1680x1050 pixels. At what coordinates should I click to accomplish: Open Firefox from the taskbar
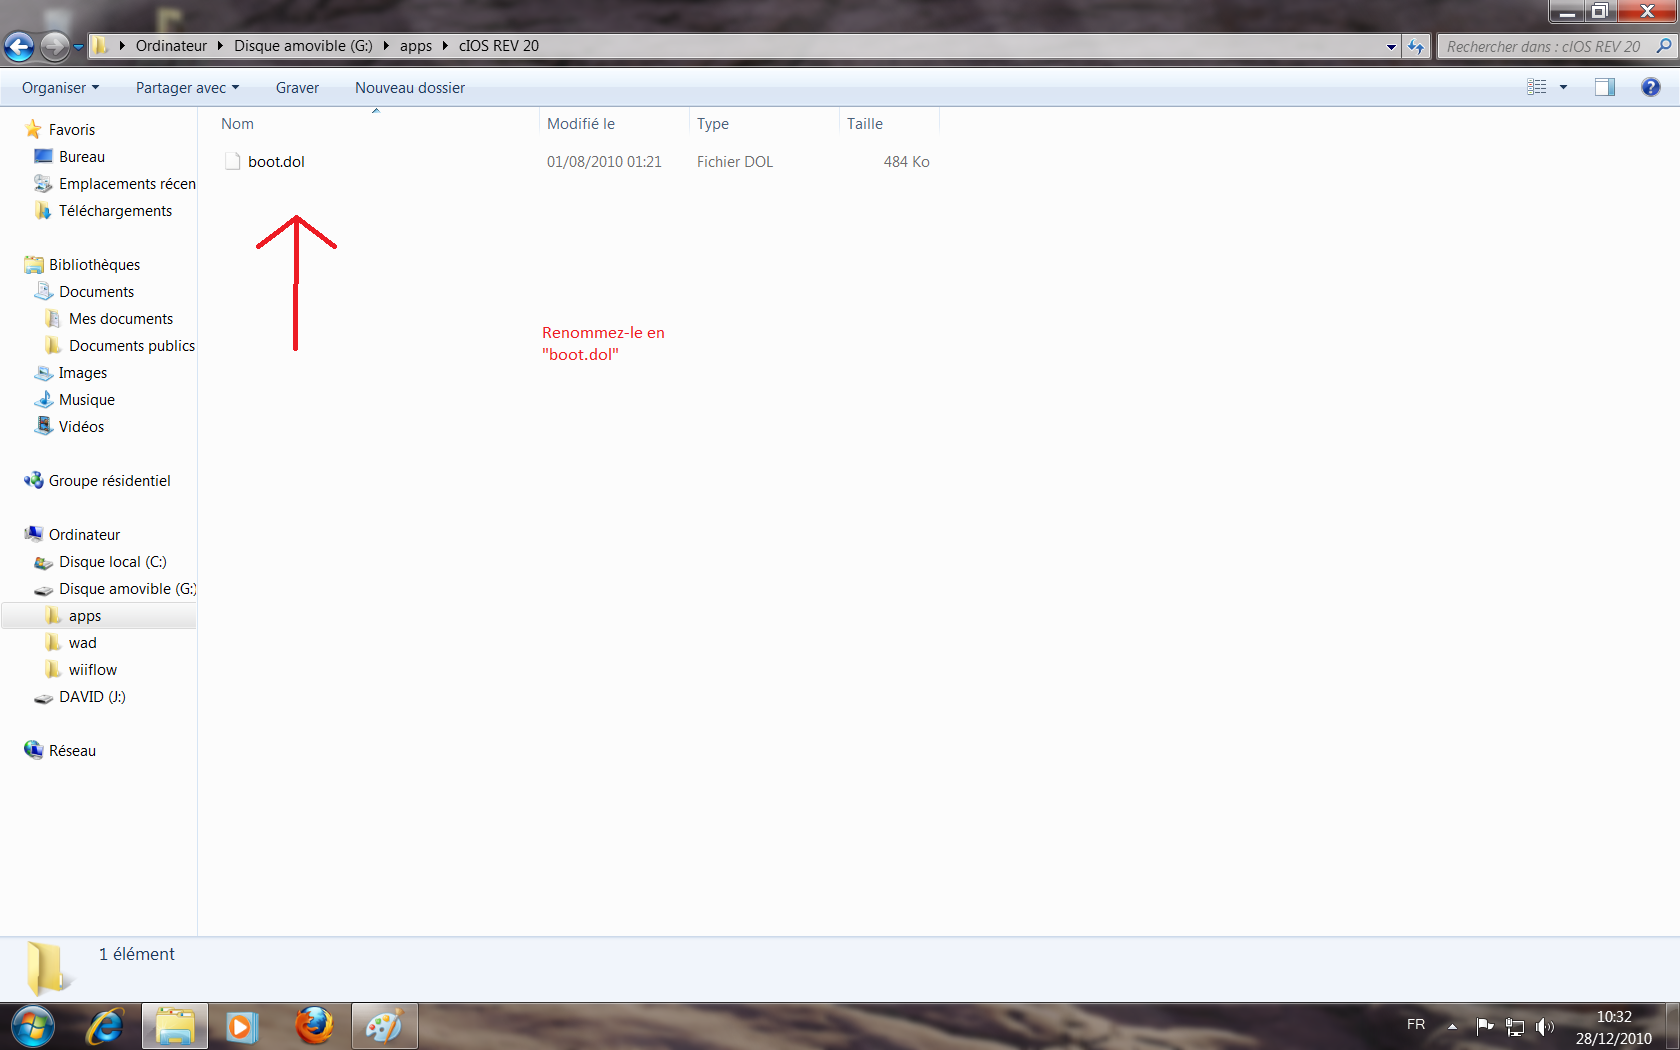(314, 1027)
